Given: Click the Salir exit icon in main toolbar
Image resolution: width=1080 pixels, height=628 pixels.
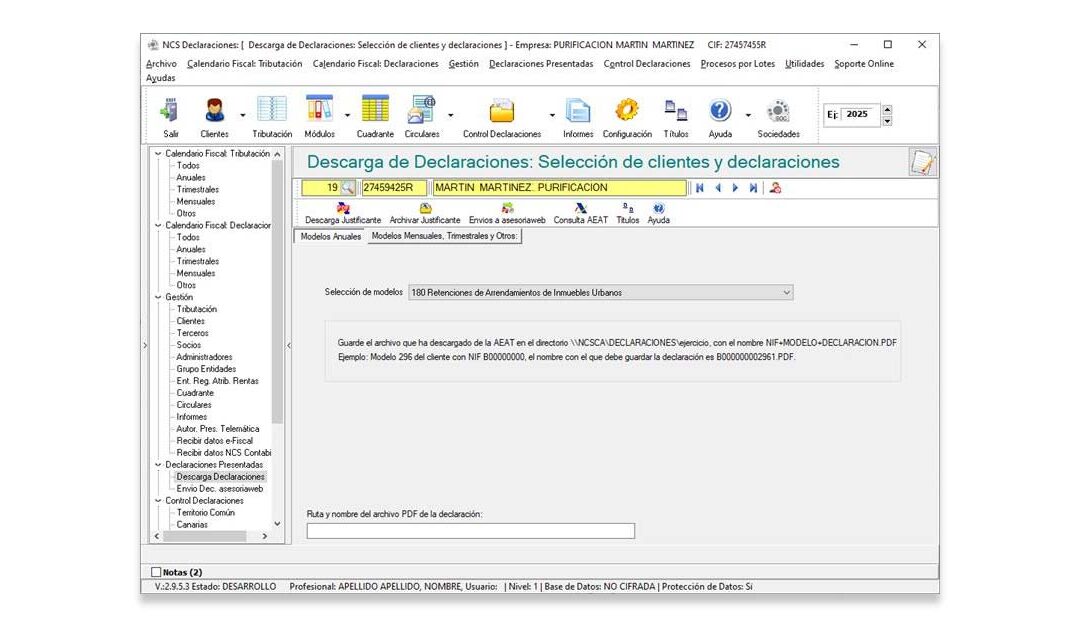Looking at the screenshot, I should pos(170,110).
